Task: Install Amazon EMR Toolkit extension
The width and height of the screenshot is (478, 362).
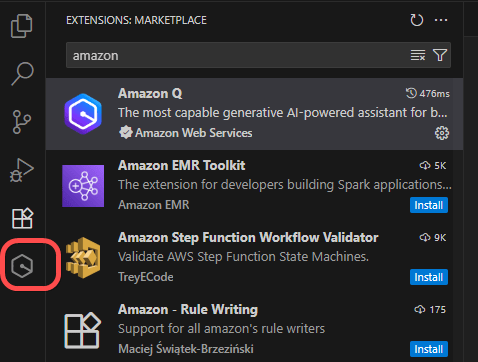Action: 429,205
